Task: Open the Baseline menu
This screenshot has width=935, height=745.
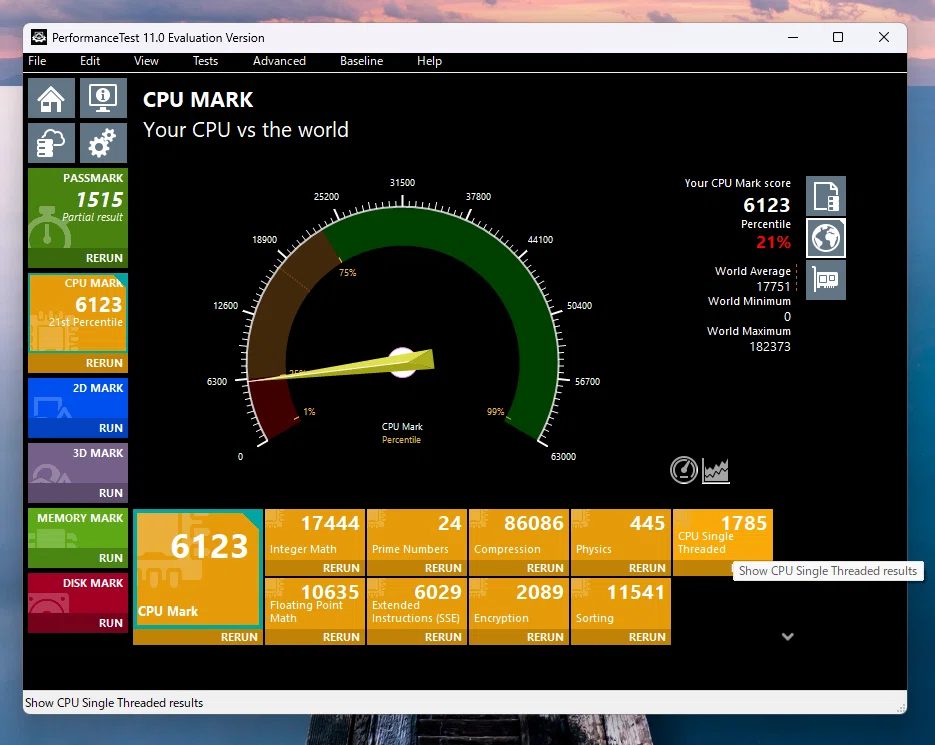Action: (x=361, y=61)
